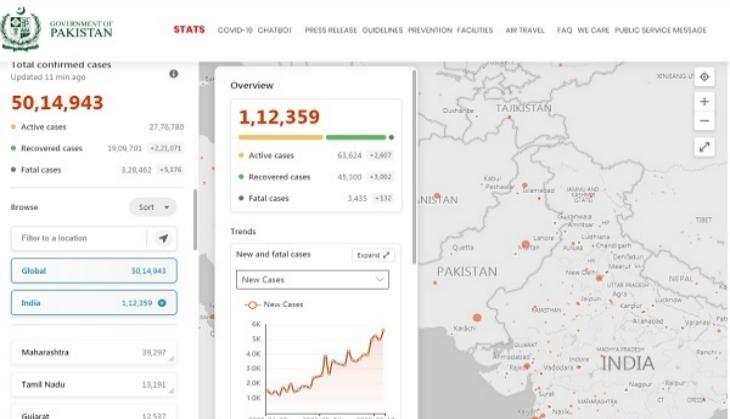Click the Government of Pakistan emblem logo
This screenshot has height=419, width=730.
(20, 29)
